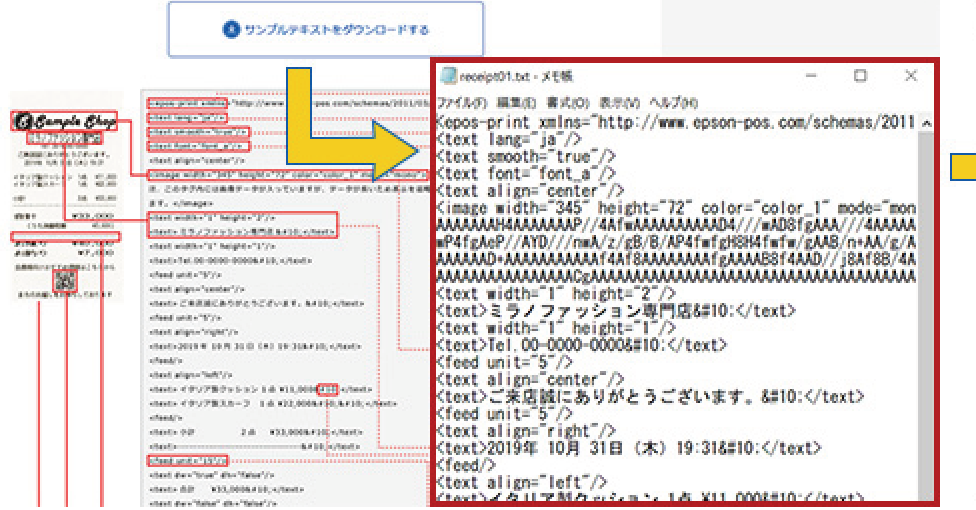The height and width of the screenshot is (510, 976).
Task: Click the サンプルテキストをダウンロードする button
Action: pyautogui.click(x=325, y=30)
